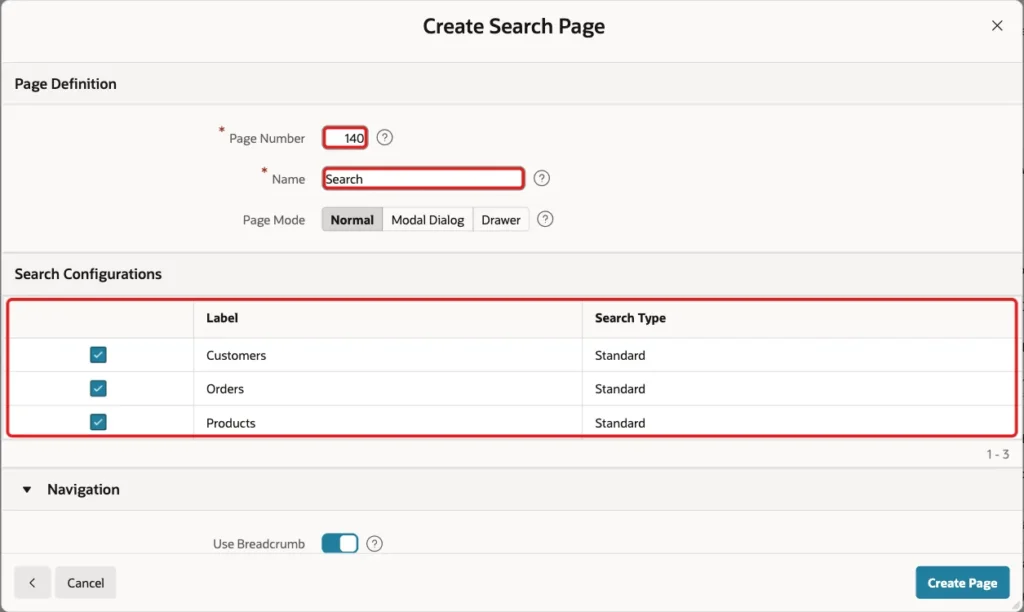This screenshot has width=1024, height=612.
Task: Go back with the previous arrow button
Action: pyautogui.click(x=32, y=583)
